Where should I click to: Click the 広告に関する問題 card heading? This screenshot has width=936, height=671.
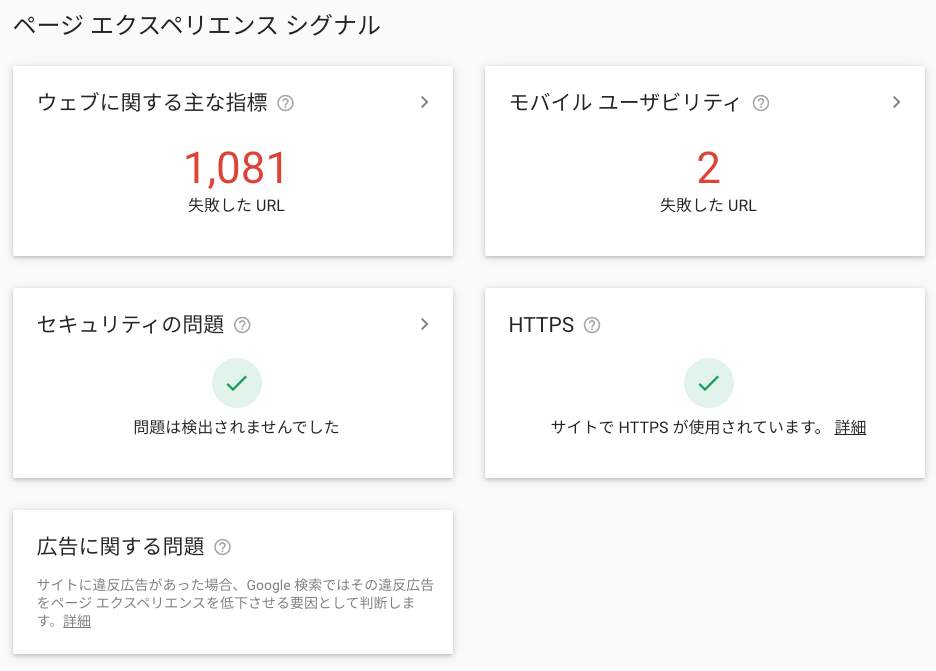pos(121,546)
